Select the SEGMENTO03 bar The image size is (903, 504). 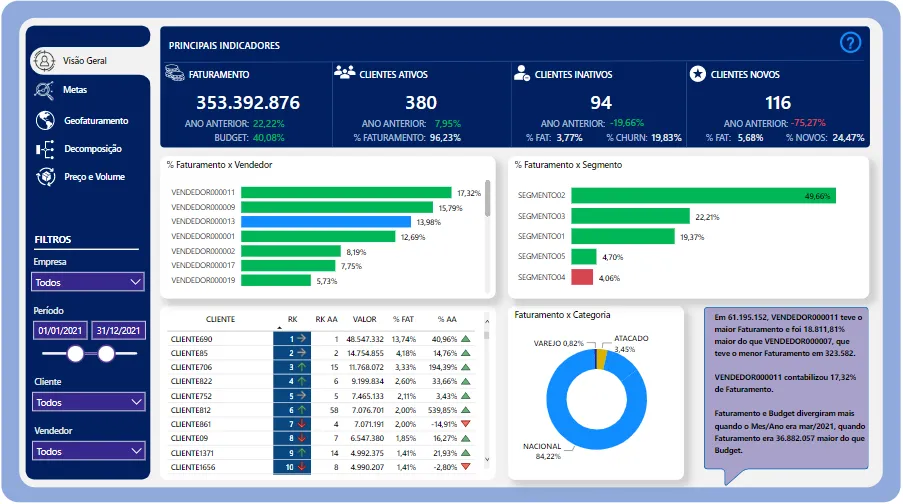point(631,216)
